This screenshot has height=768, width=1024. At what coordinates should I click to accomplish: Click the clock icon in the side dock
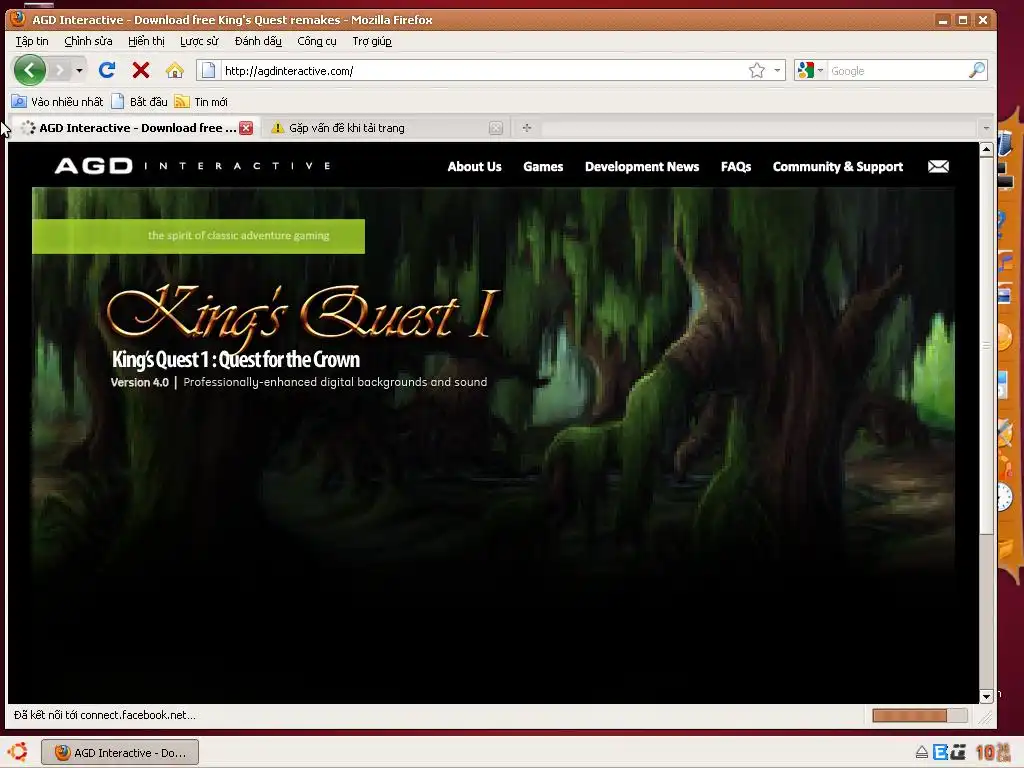1005,498
